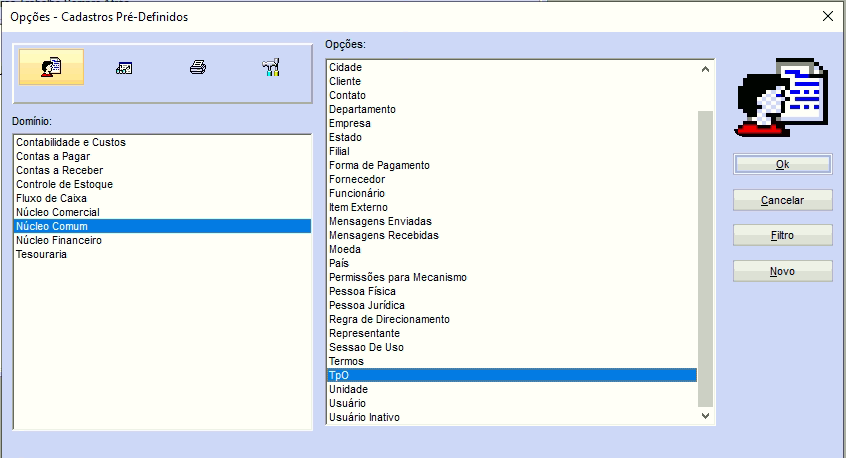
Task: Pick Funcionário option
Action: click(512, 194)
